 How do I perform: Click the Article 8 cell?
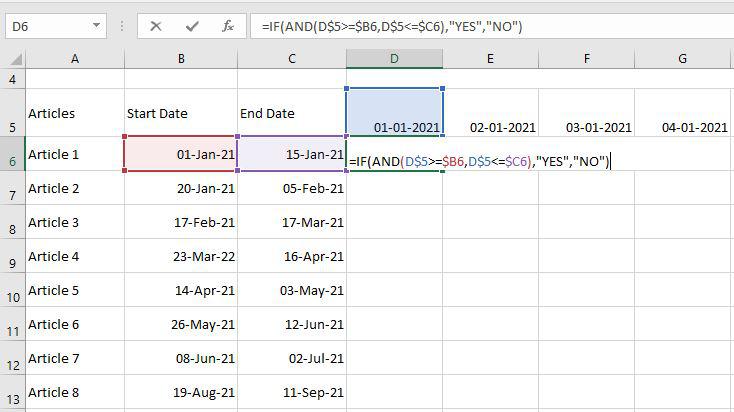coord(75,392)
